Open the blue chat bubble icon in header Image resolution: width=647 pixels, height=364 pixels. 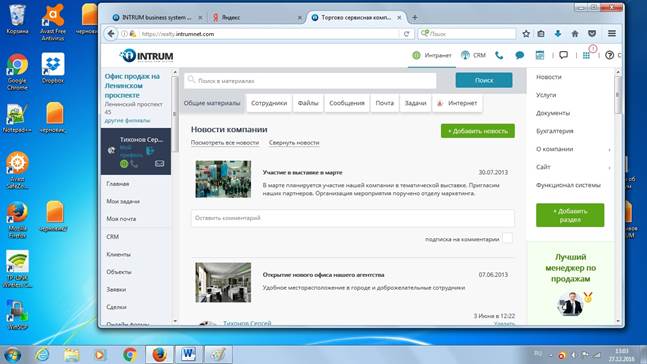[519, 55]
